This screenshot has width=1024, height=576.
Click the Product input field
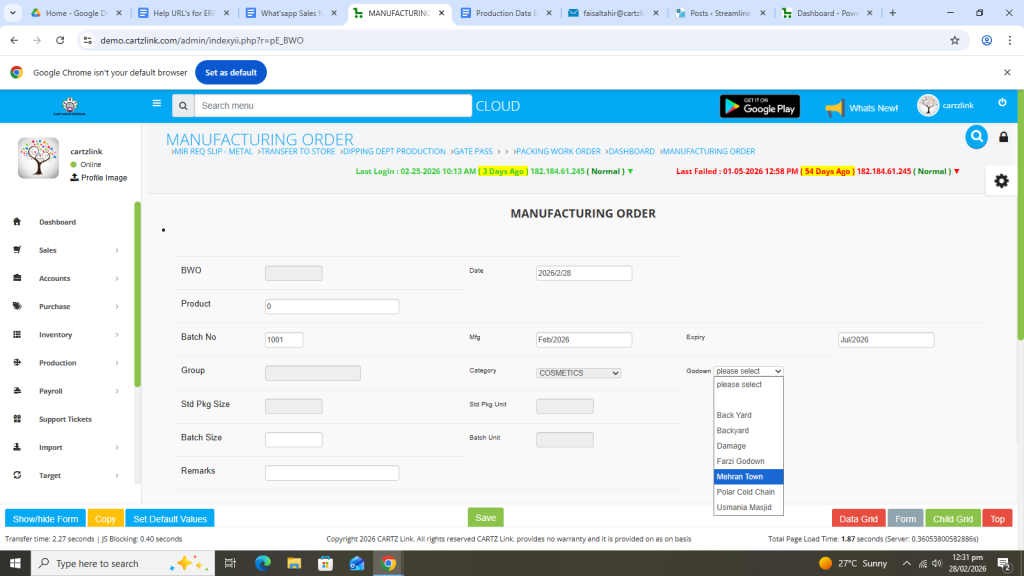(x=332, y=307)
